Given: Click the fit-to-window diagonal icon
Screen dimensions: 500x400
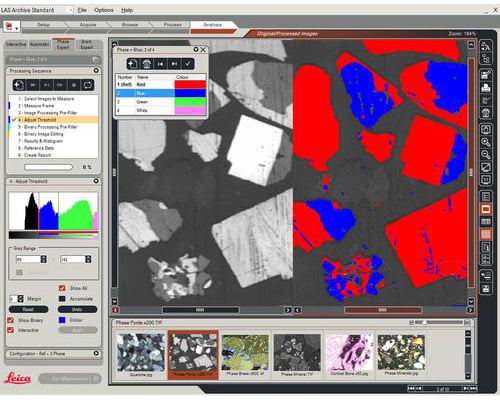Looking at the screenshot, I should [486, 167].
